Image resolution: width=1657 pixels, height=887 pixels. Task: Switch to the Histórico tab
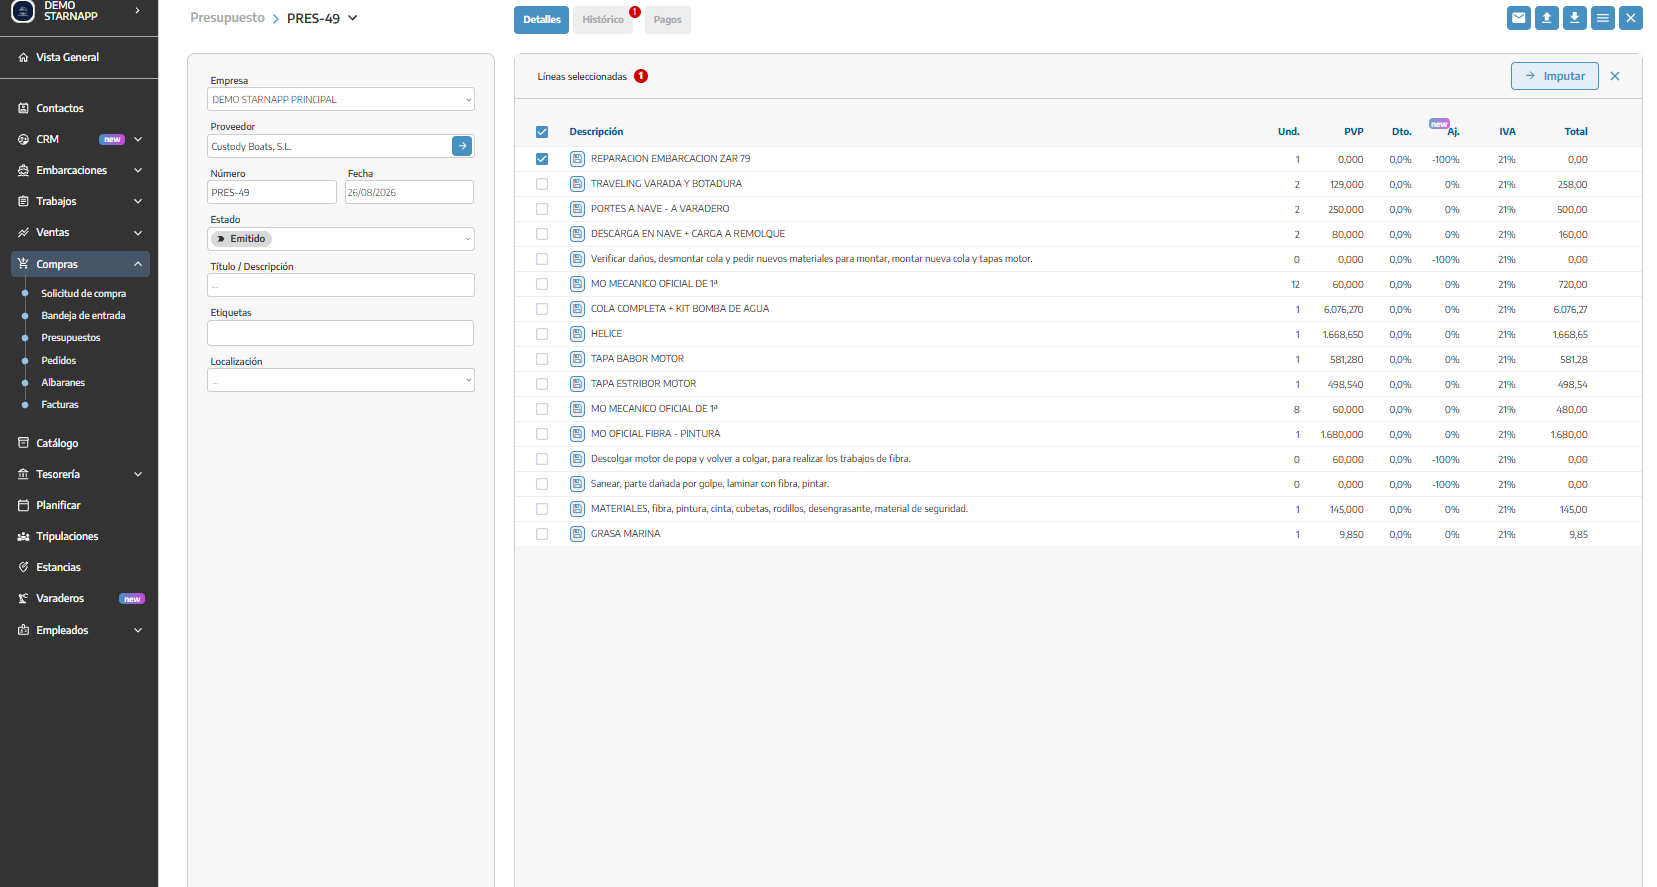[603, 20]
